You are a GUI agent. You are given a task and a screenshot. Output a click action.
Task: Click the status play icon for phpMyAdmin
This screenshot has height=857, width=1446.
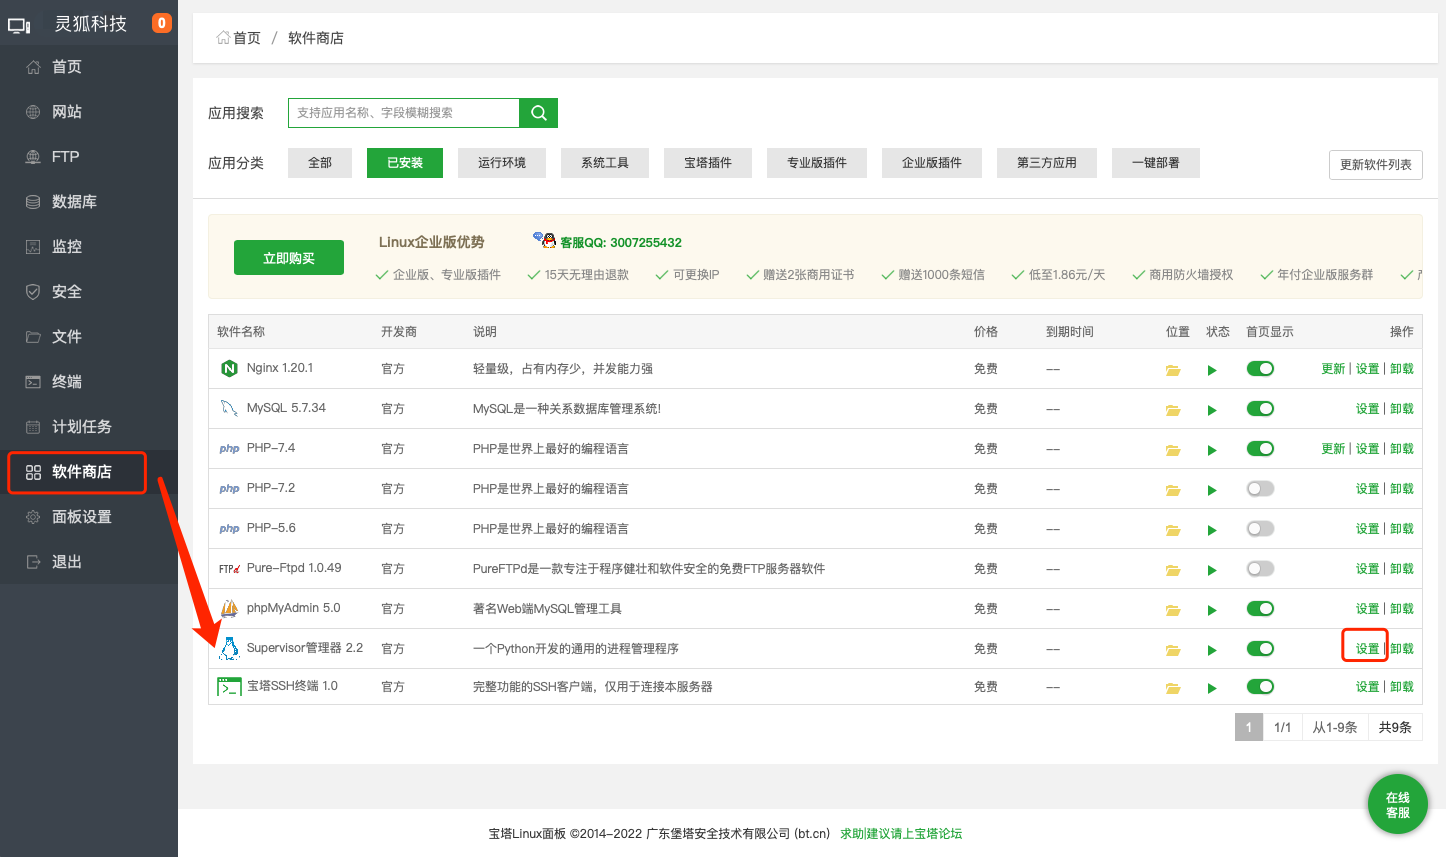coord(1212,610)
